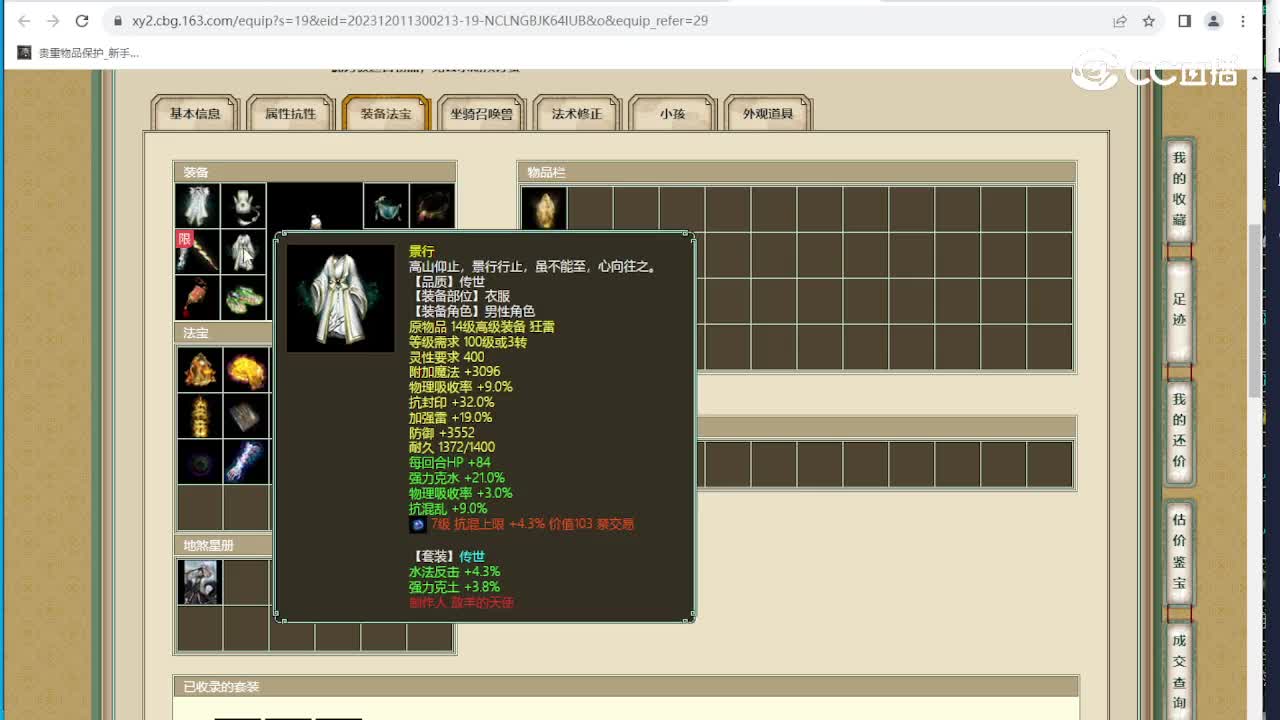1280x720 pixels.
Task: Select the dark ring equipment icon beside the helmet
Action: [x=432, y=206]
